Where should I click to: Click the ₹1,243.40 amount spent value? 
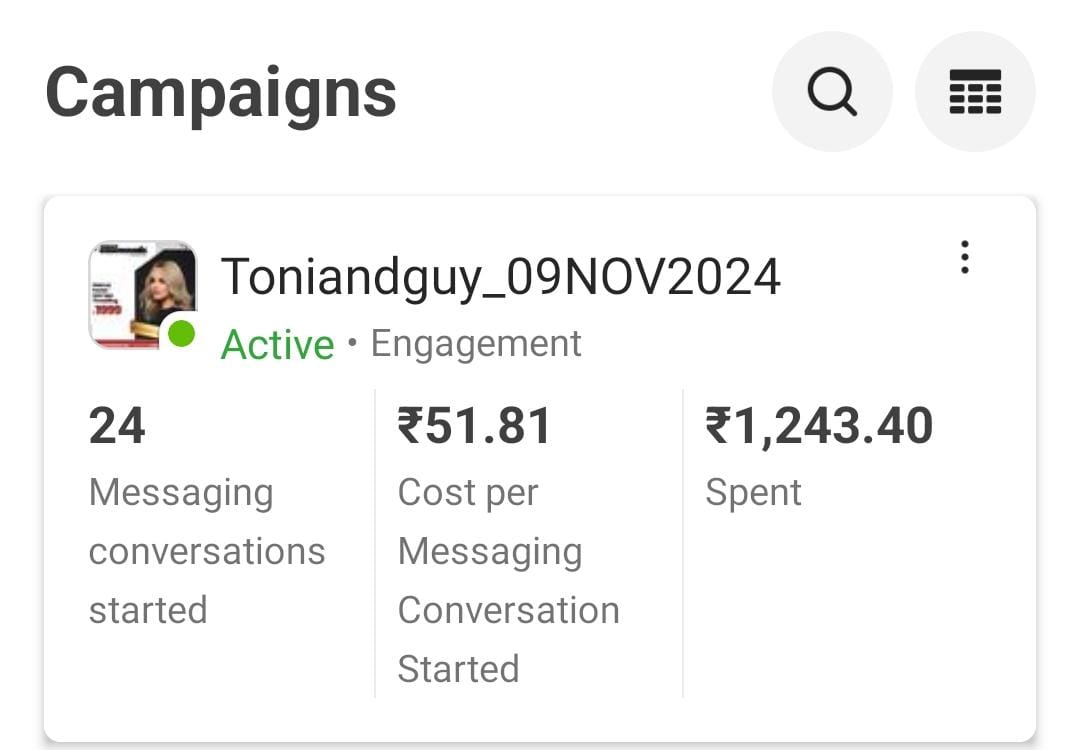click(x=819, y=426)
